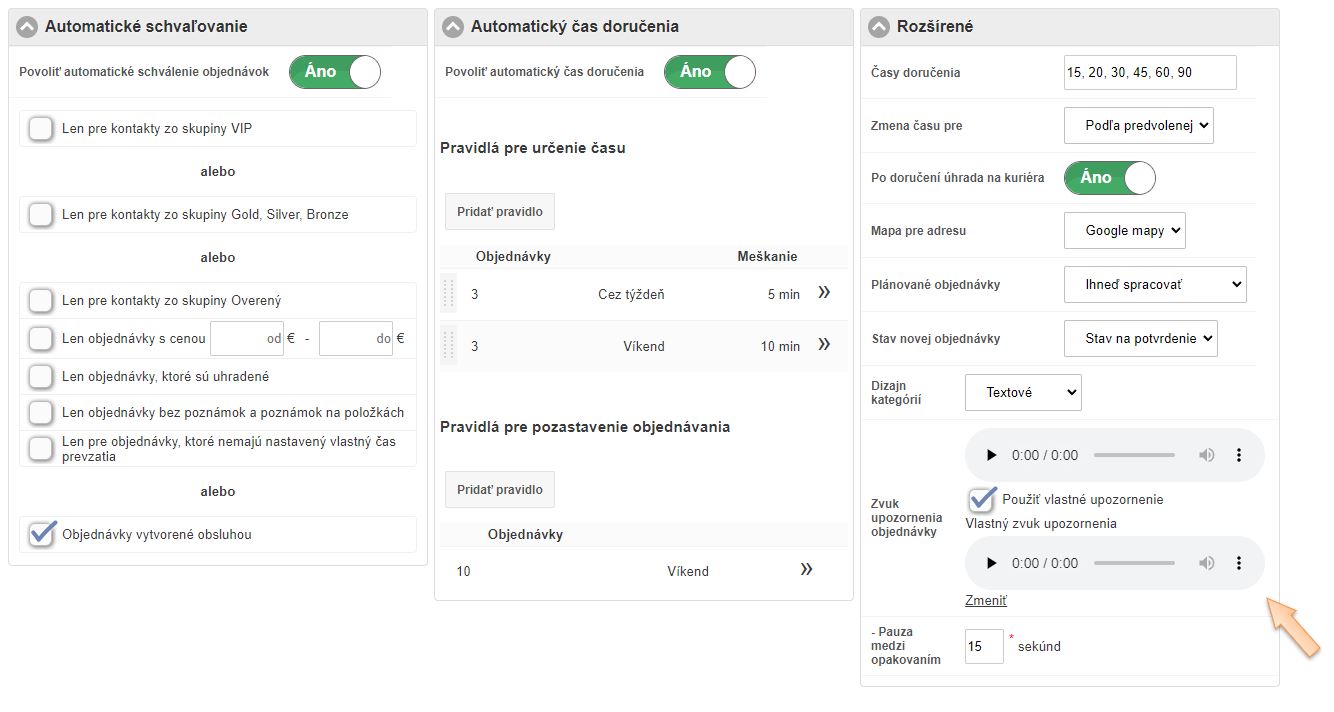Click the drag handle of the Víkend 10 min rule
The width and height of the screenshot is (1334, 712).
point(448,346)
